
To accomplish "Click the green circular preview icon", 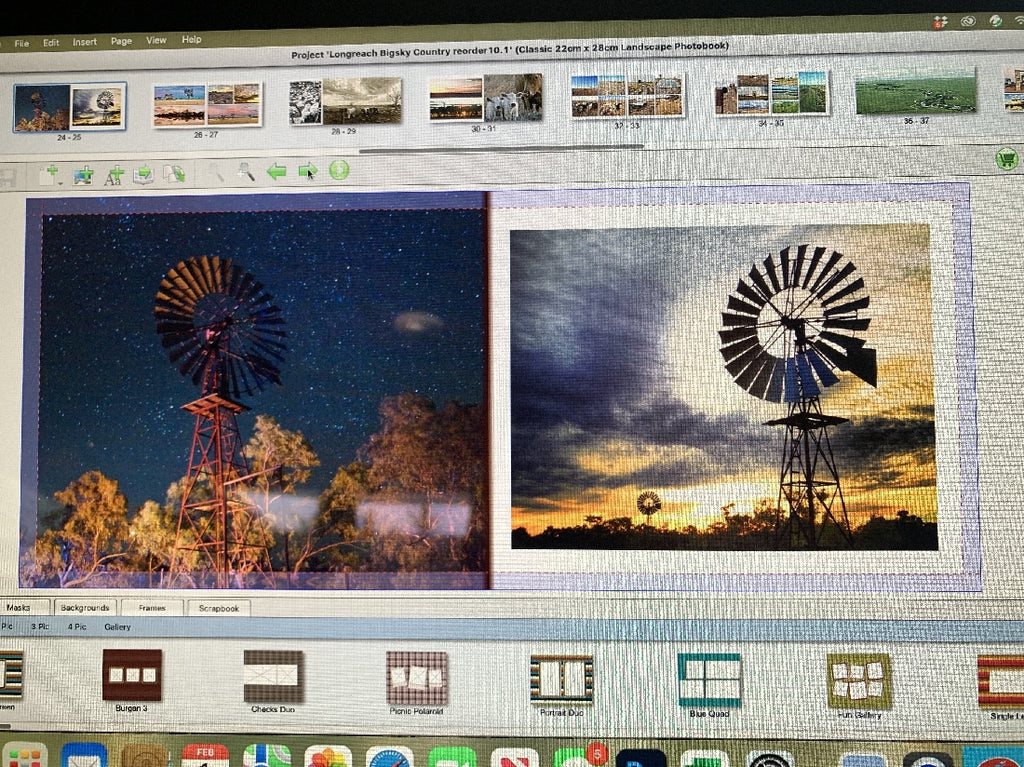I will pos(339,170).
